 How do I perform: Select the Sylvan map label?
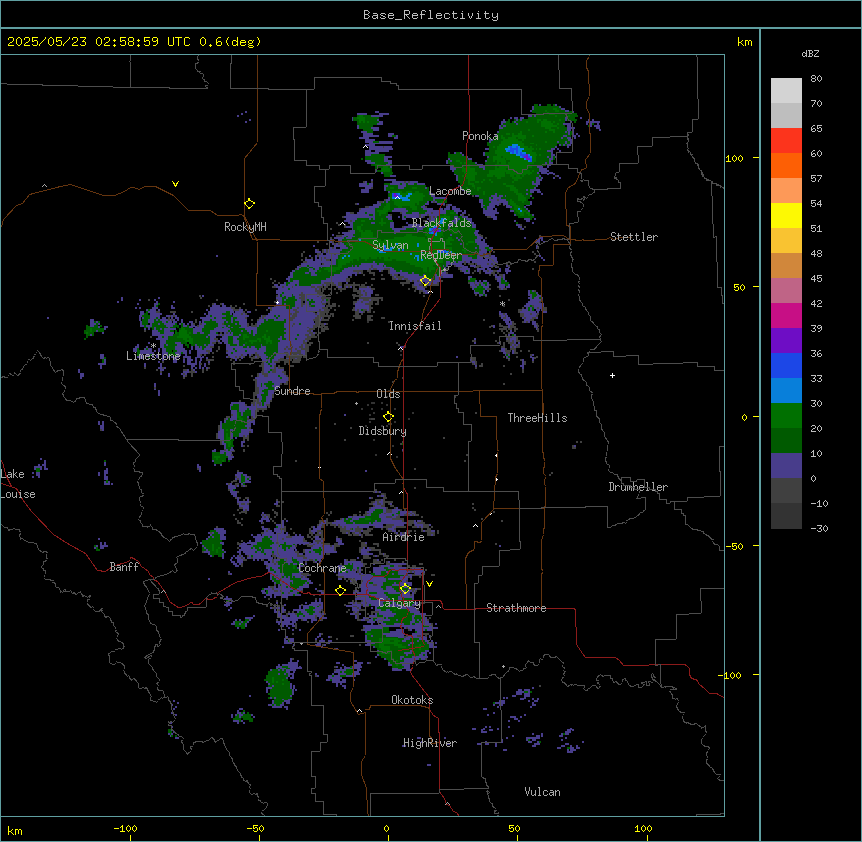pos(390,245)
